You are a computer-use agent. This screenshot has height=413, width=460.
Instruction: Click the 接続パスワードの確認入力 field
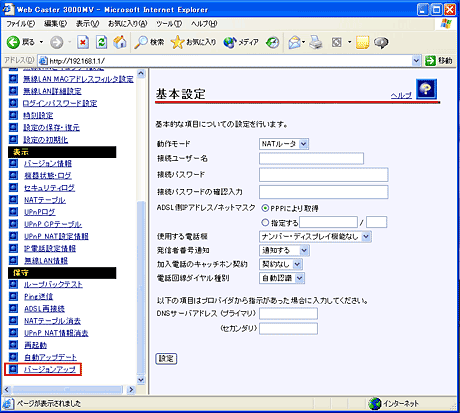[x=324, y=192]
